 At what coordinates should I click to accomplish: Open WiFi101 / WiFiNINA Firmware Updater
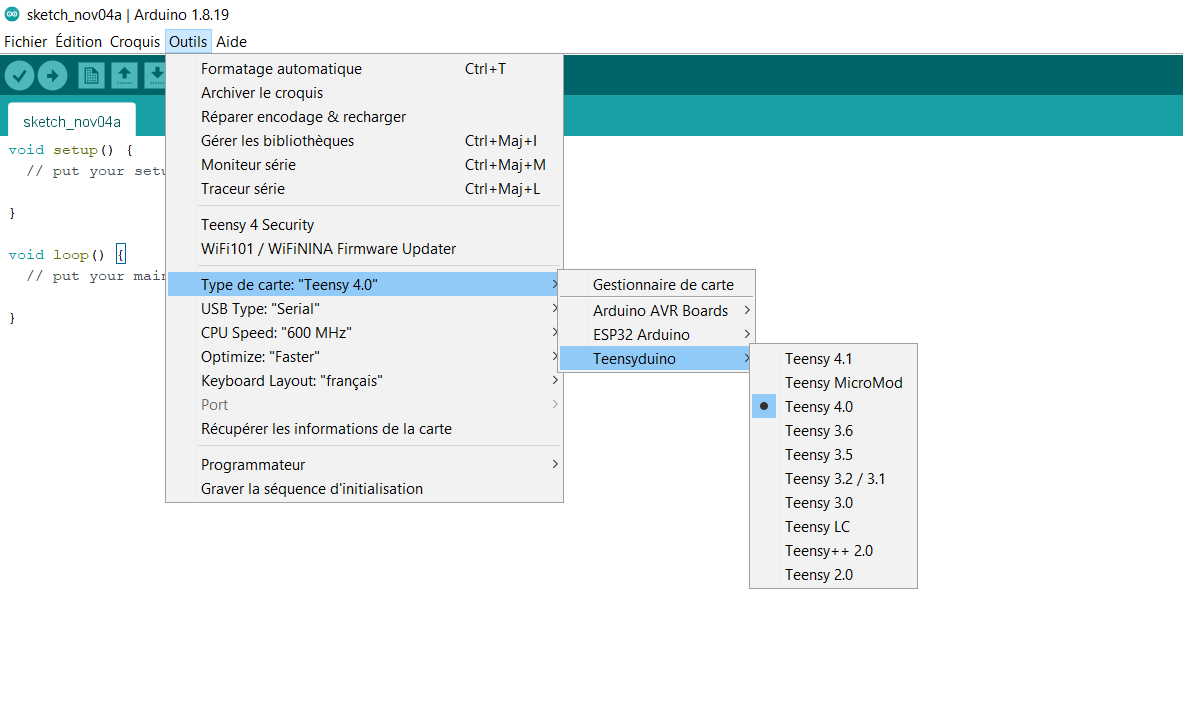click(364, 249)
